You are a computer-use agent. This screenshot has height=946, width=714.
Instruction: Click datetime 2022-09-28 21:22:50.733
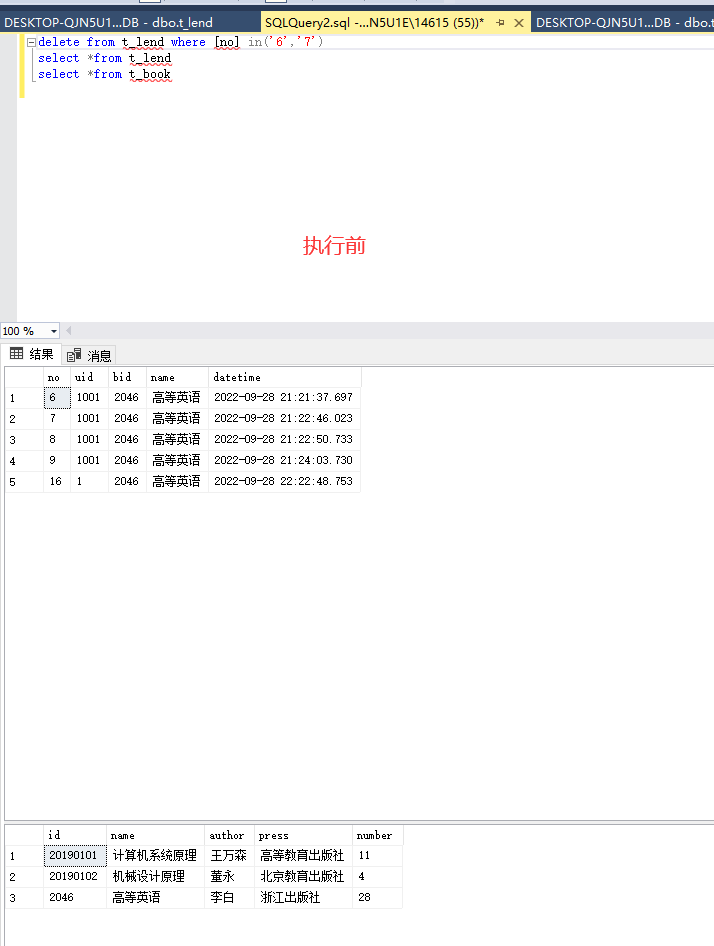[284, 440]
